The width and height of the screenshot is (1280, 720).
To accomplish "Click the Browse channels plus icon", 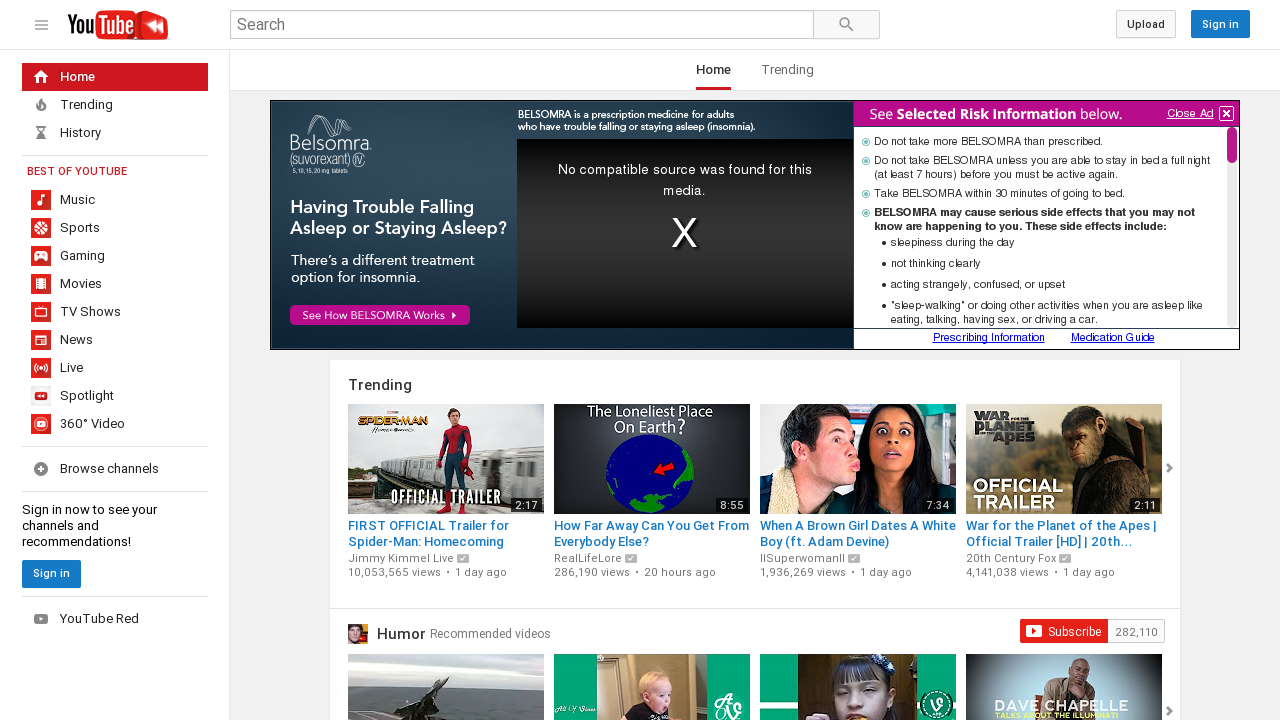I will pyautogui.click(x=41, y=469).
